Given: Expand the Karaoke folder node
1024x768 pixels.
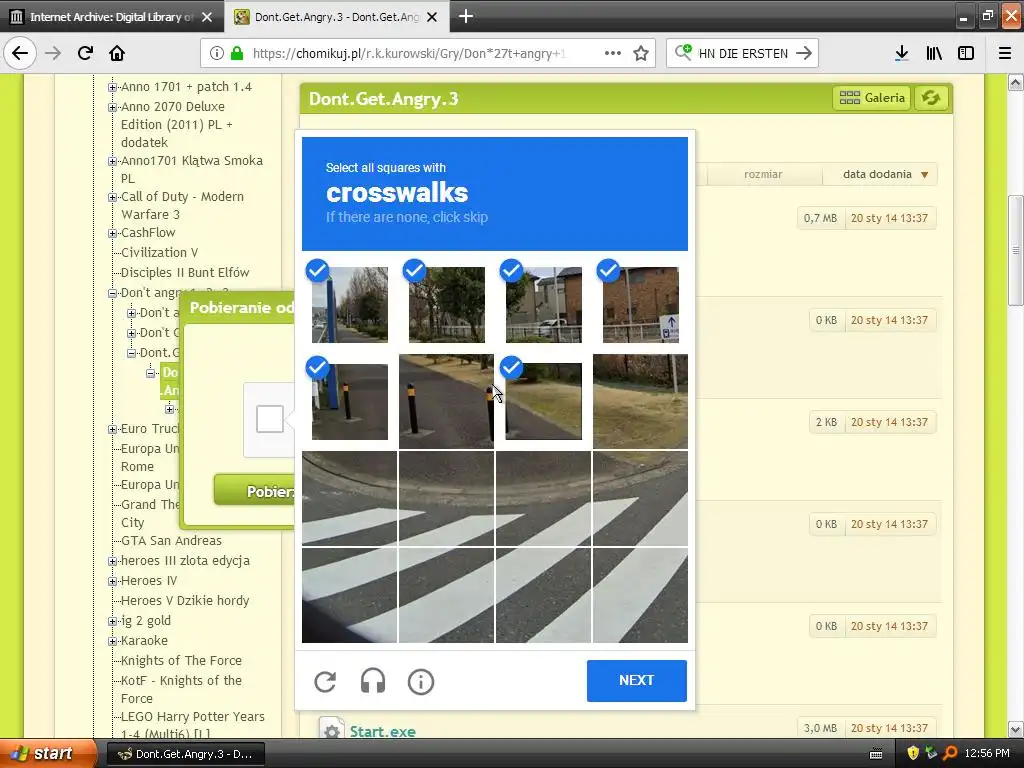Looking at the screenshot, I should click(112, 641).
